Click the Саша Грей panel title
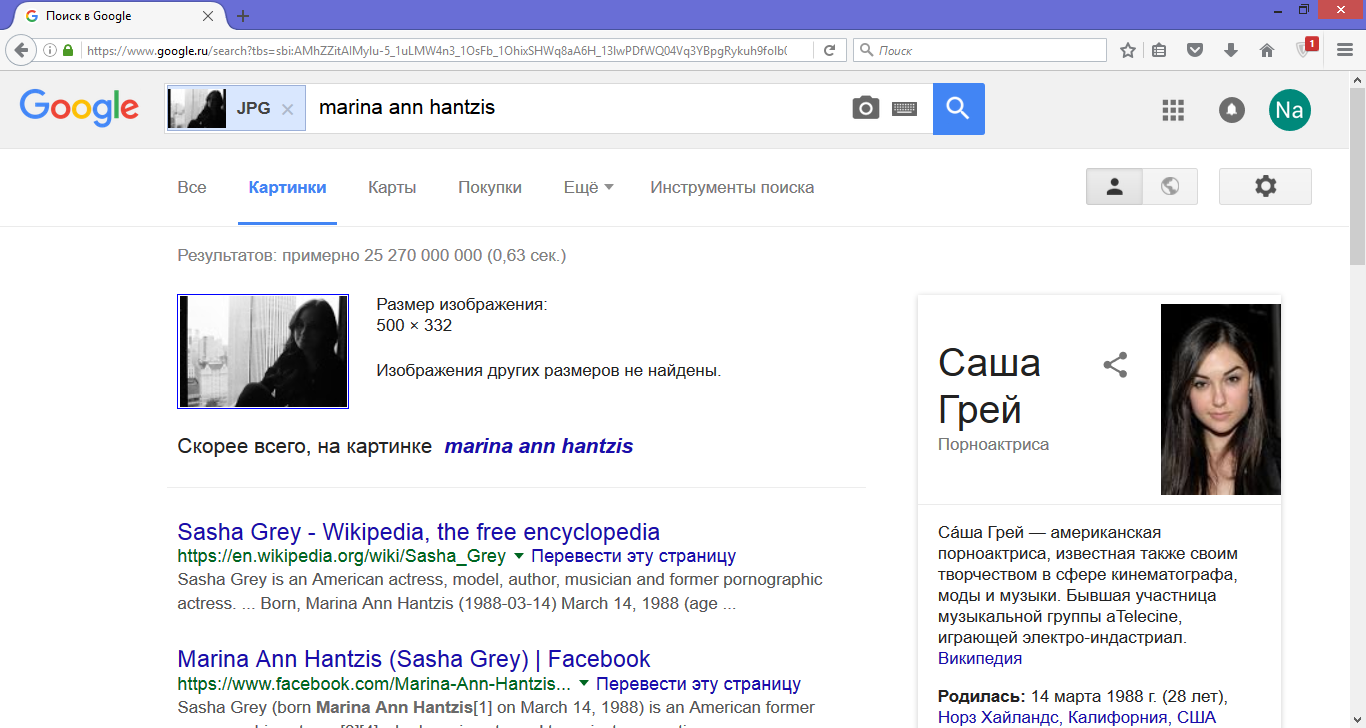1366x728 pixels. [990, 385]
